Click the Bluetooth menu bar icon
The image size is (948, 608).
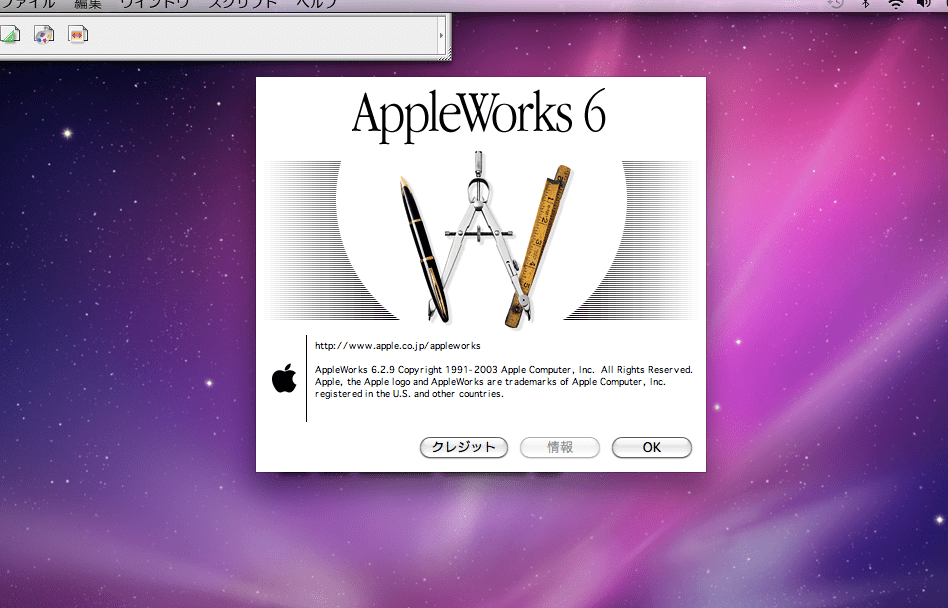click(x=866, y=3)
